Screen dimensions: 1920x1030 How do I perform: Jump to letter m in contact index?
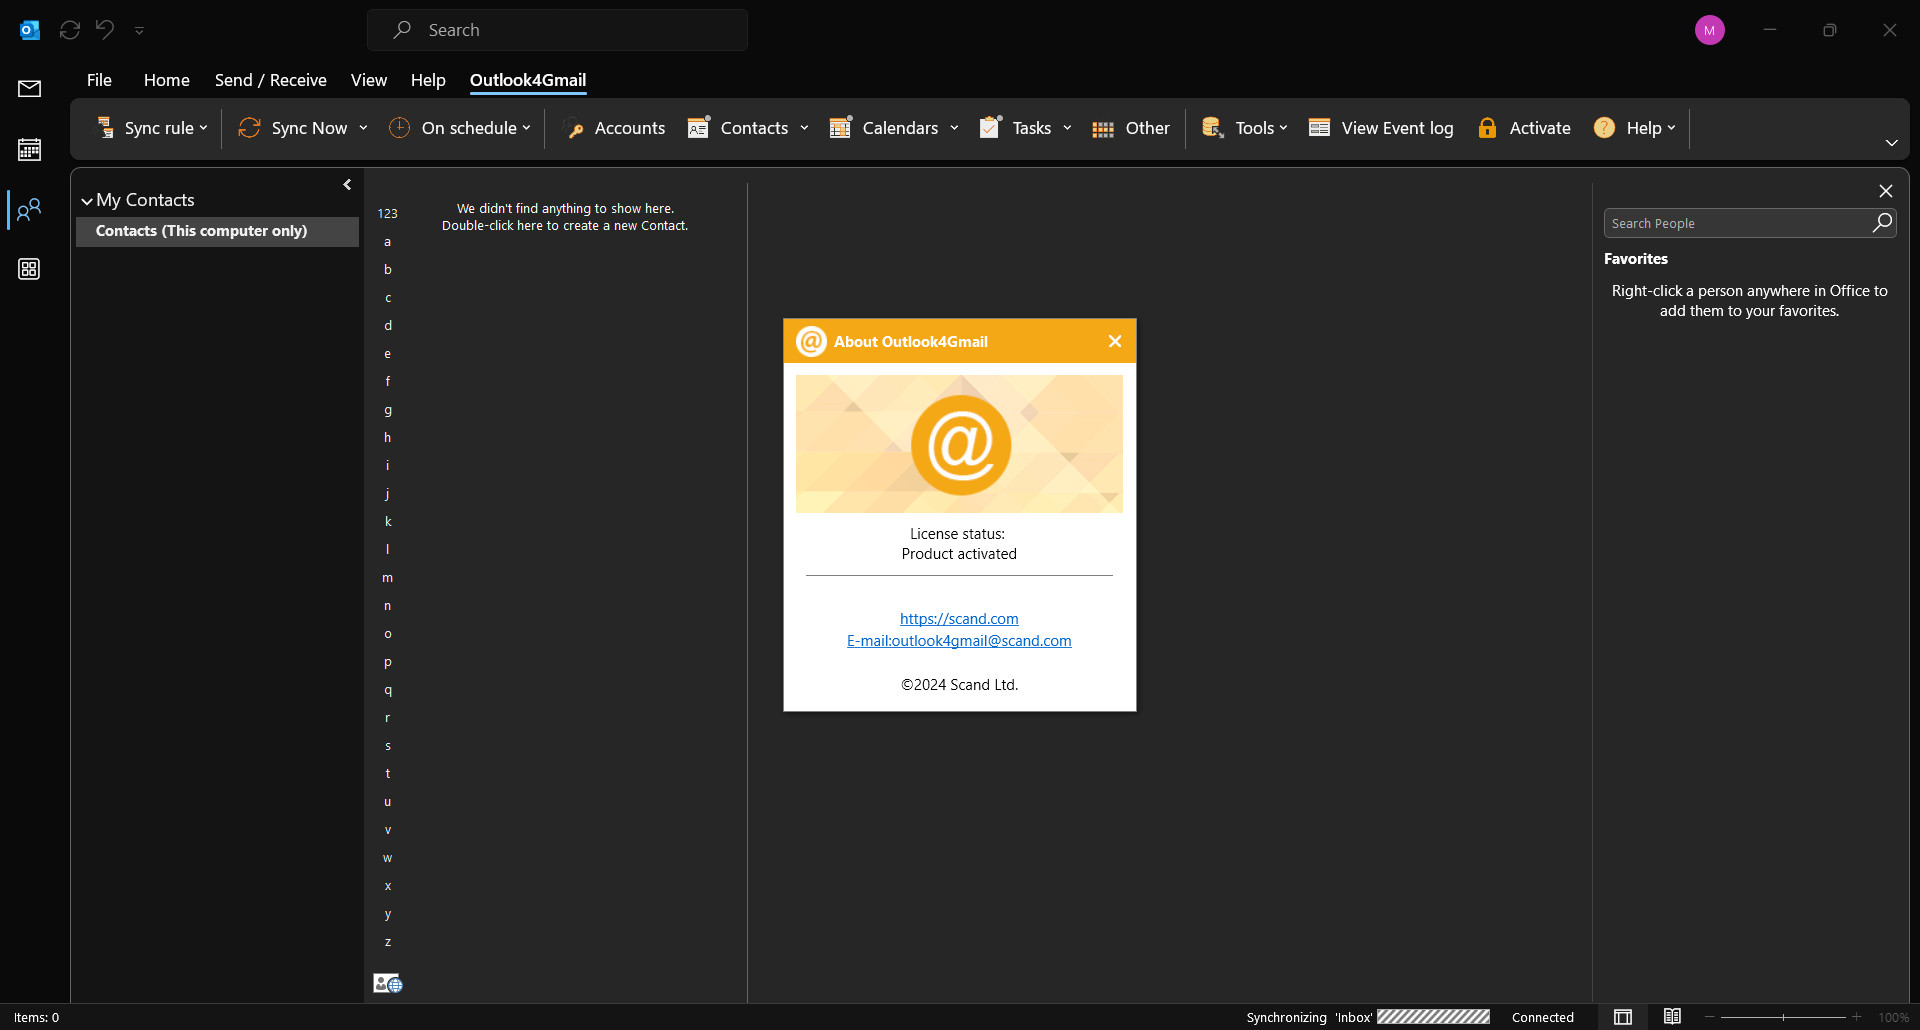pos(387,578)
